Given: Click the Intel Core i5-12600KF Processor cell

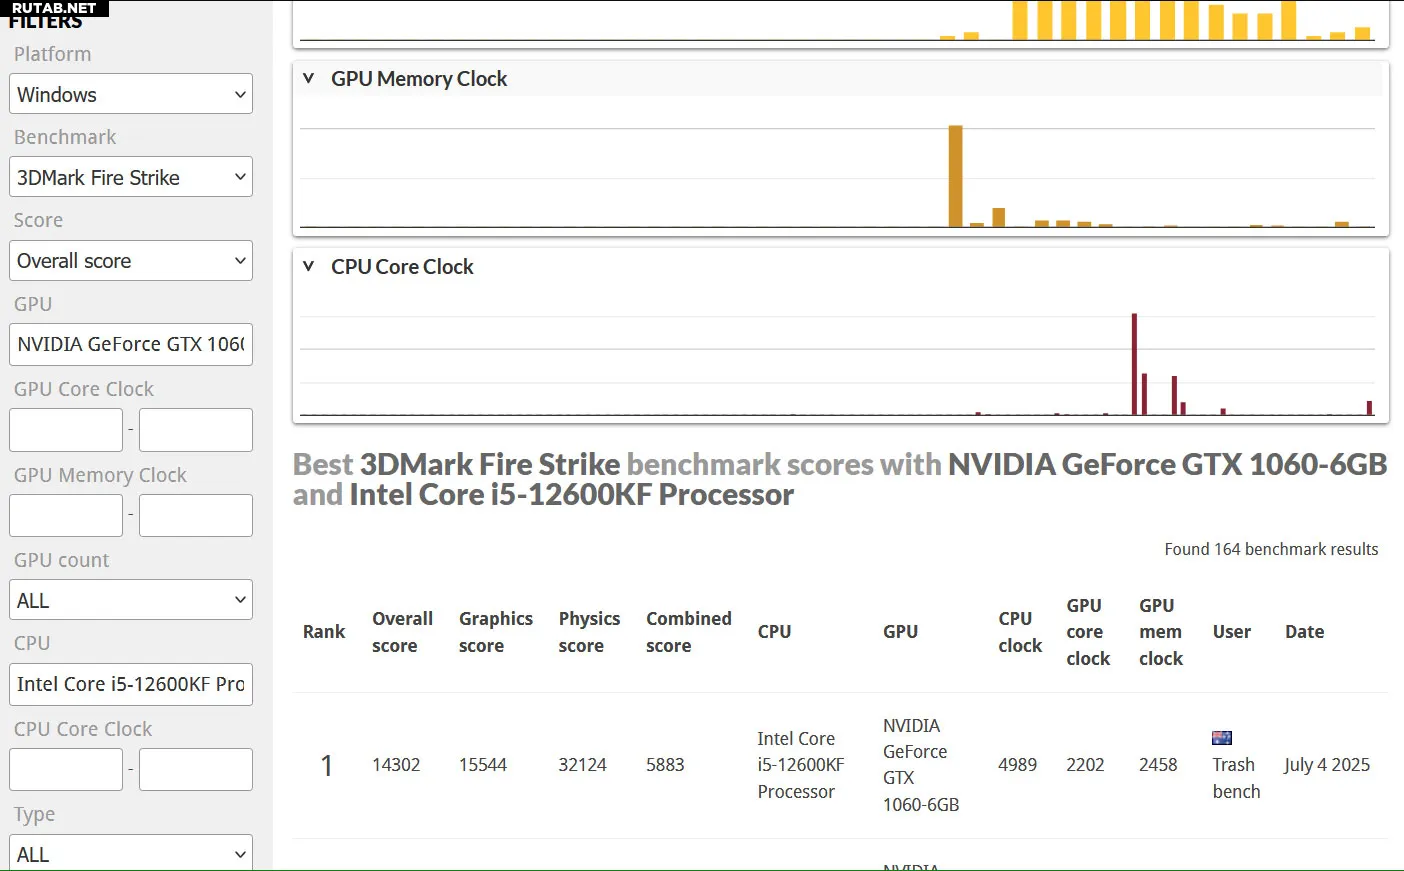Looking at the screenshot, I should (x=801, y=765).
